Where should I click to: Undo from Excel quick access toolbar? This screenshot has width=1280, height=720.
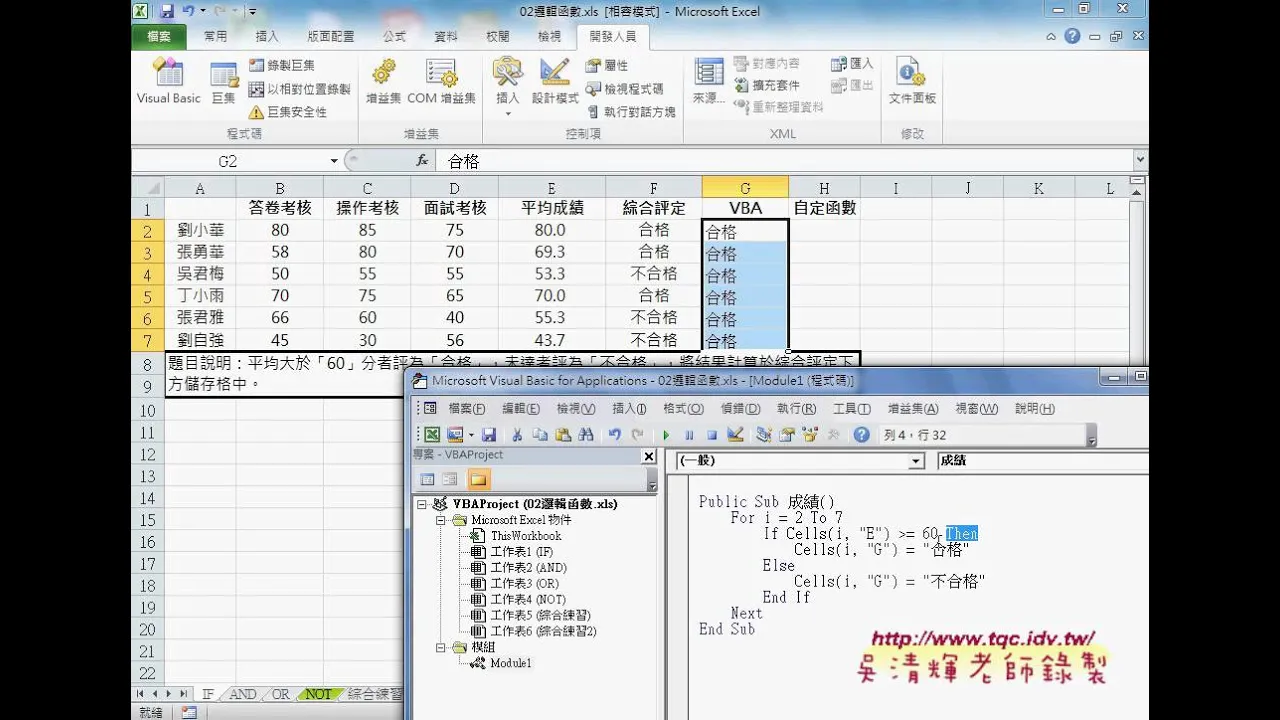pos(186,11)
